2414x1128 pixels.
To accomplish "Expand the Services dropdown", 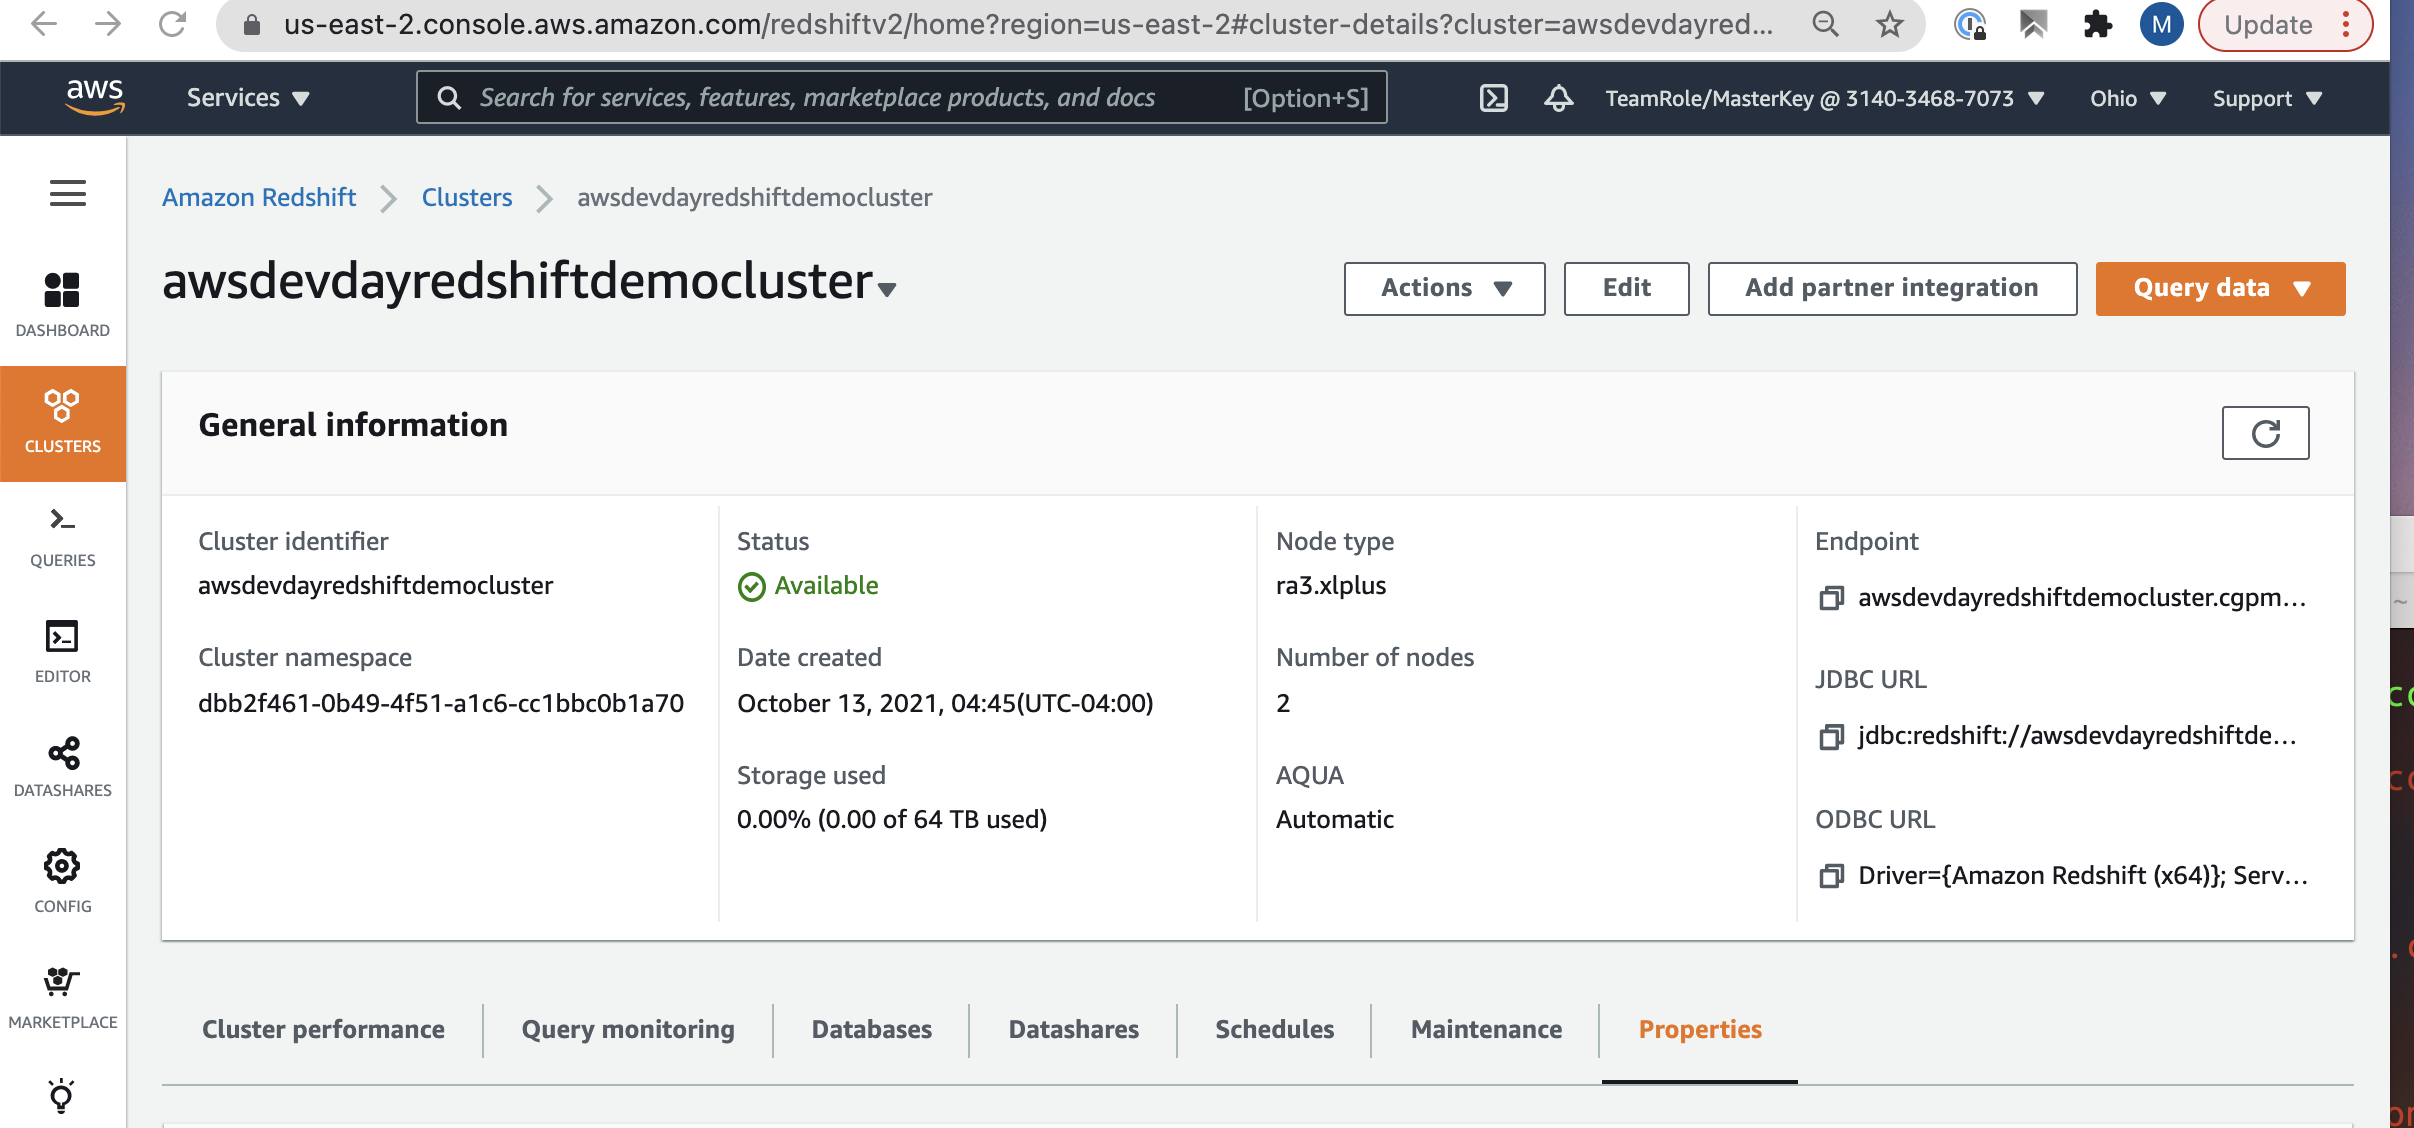I will click(248, 98).
